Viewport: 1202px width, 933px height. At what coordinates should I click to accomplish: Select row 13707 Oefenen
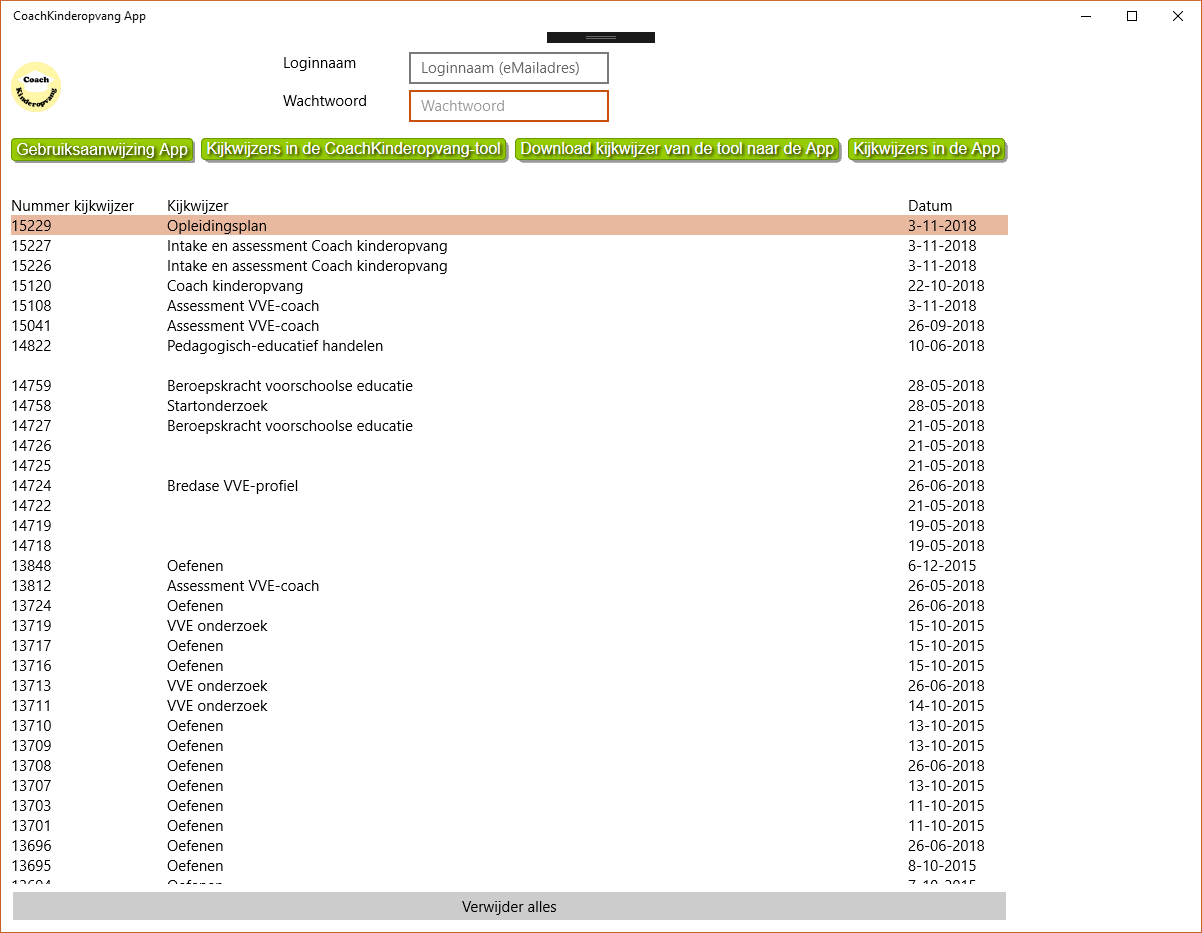point(509,786)
